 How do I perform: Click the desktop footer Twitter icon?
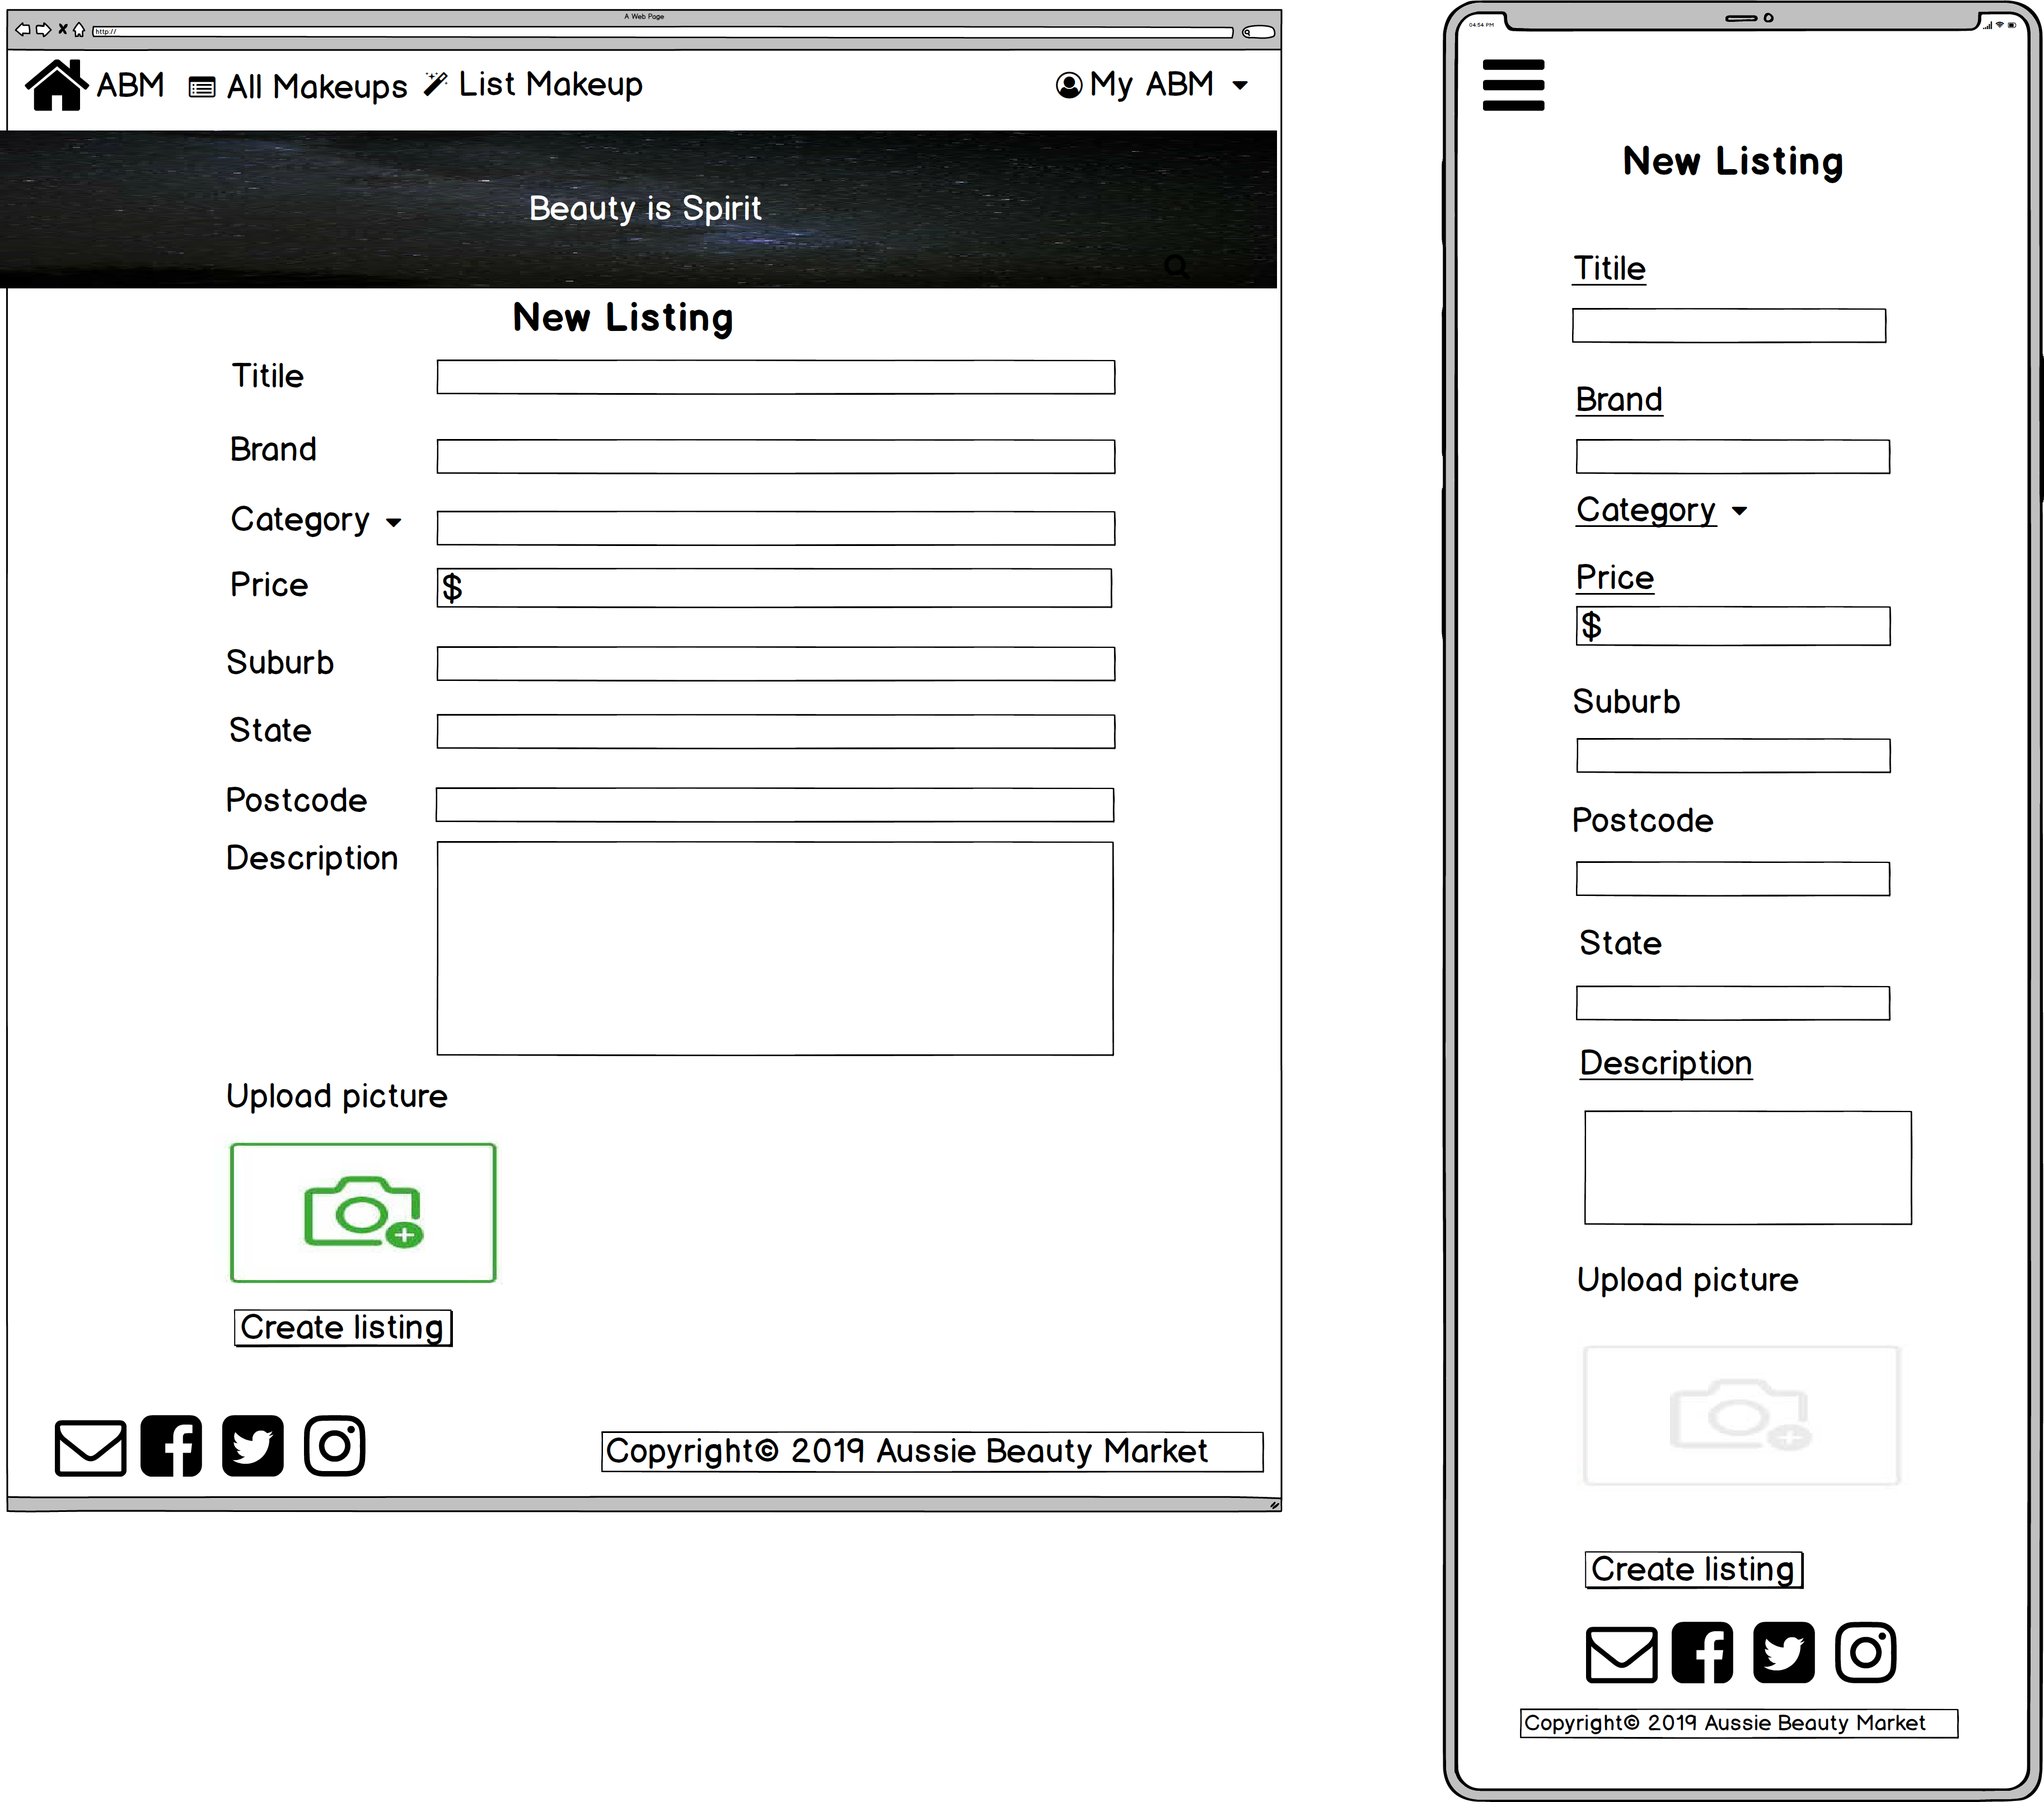252,1446
